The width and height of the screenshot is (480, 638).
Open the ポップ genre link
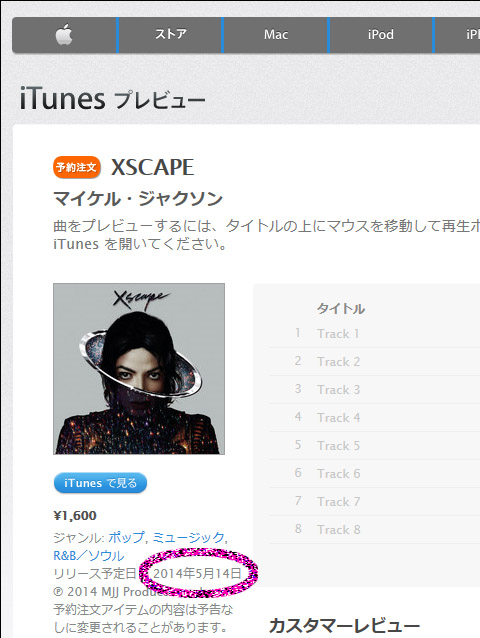(x=126, y=537)
